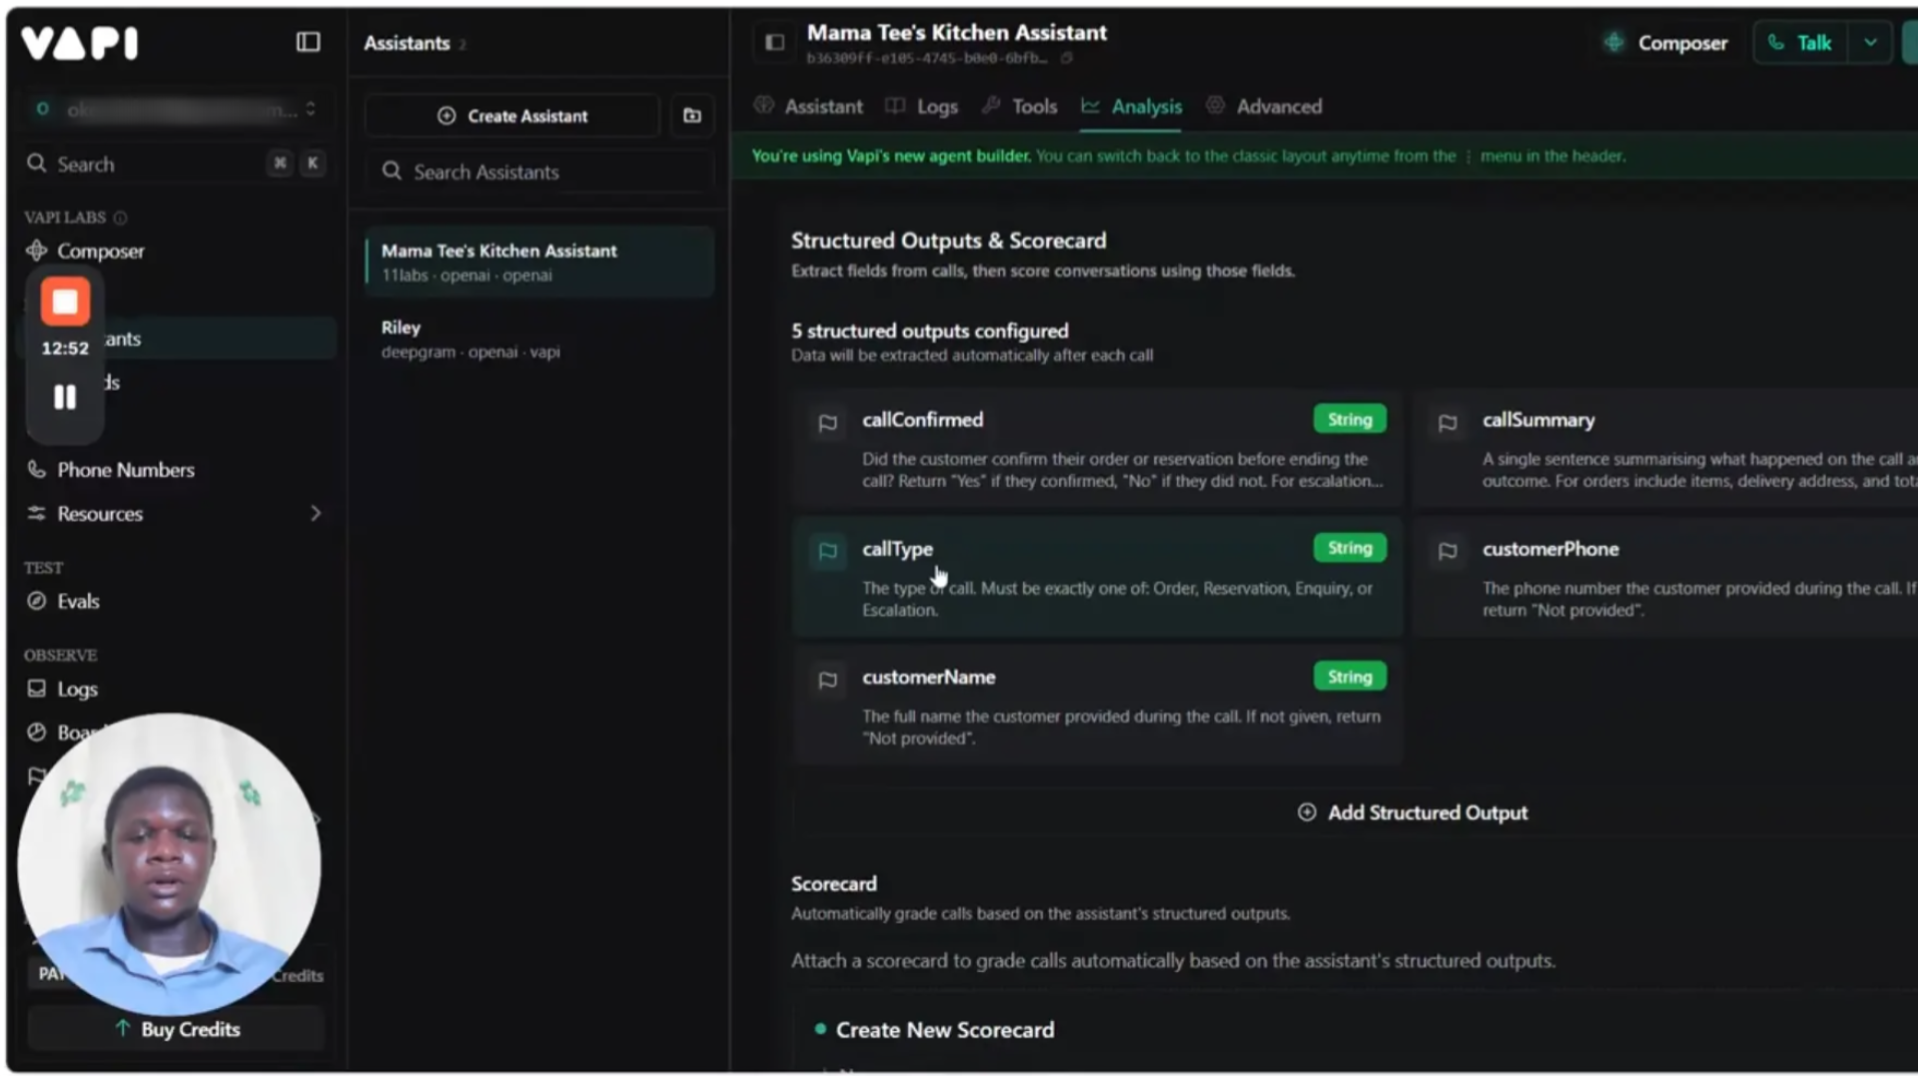Open the new folder icon beside Create Assistant
The height and width of the screenshot is (1080, 1918).
point(692,116)
